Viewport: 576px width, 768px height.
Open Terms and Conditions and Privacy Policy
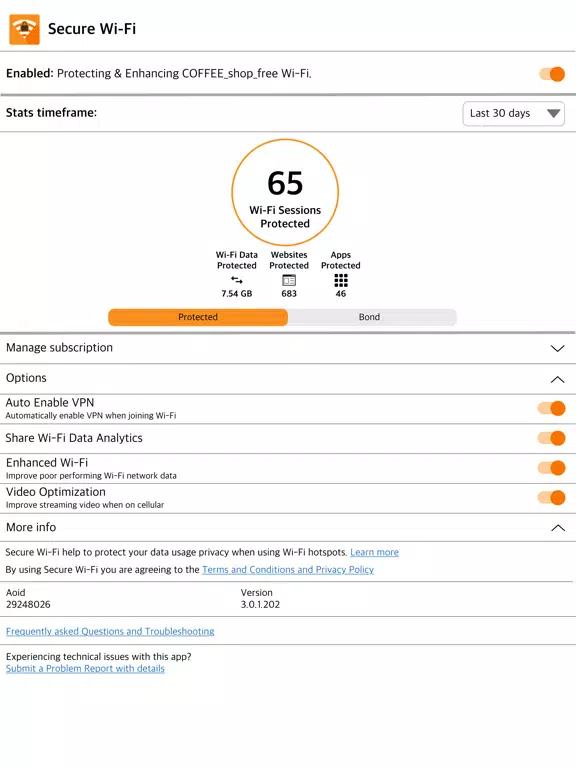pos(288,570)
